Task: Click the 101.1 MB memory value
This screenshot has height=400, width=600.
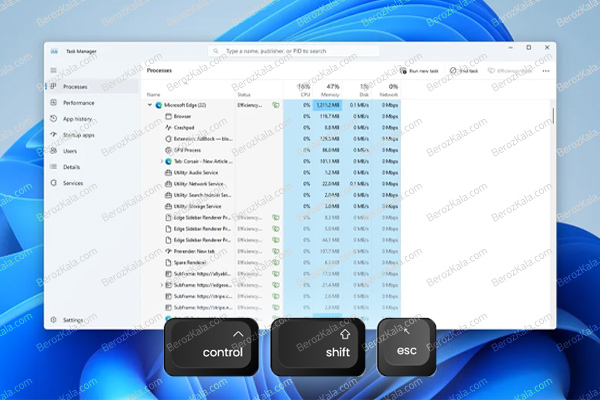Action: point(329,161)
